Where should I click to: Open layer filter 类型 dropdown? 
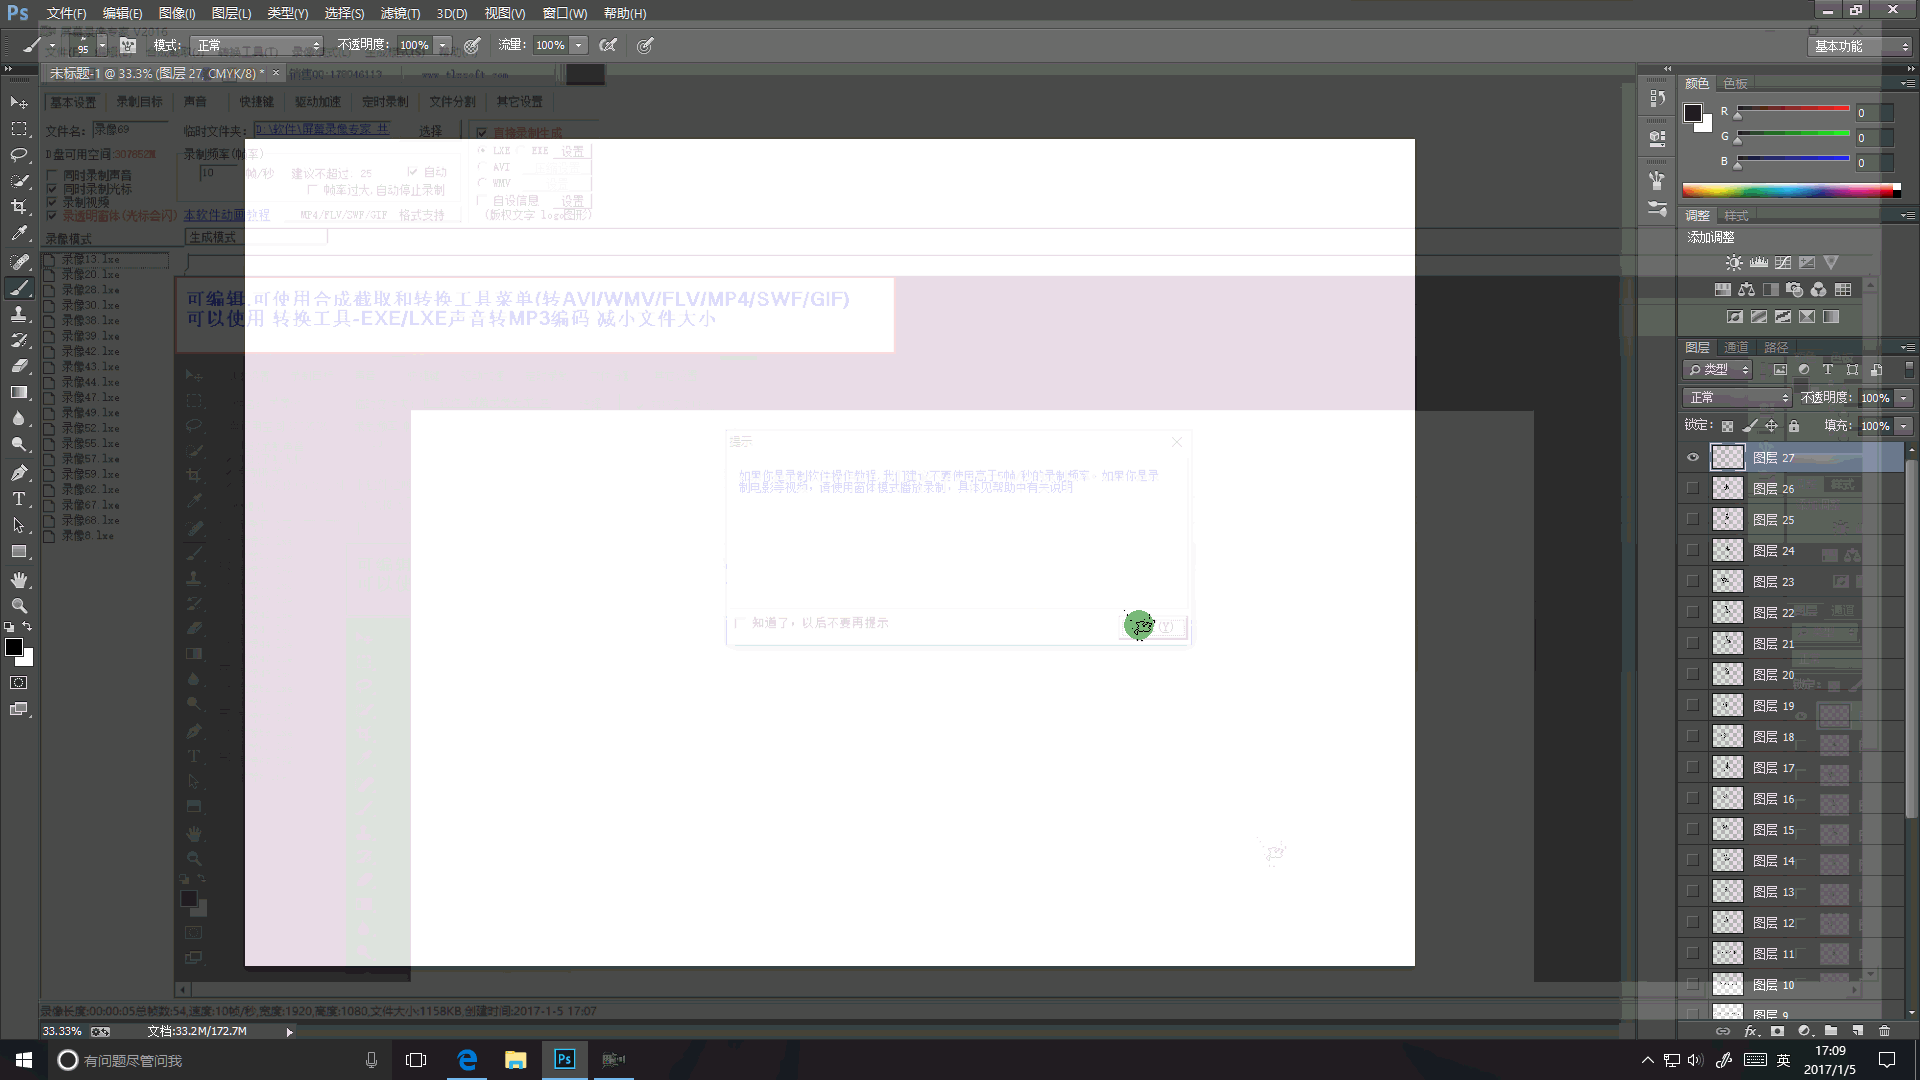click(1719, 370)
